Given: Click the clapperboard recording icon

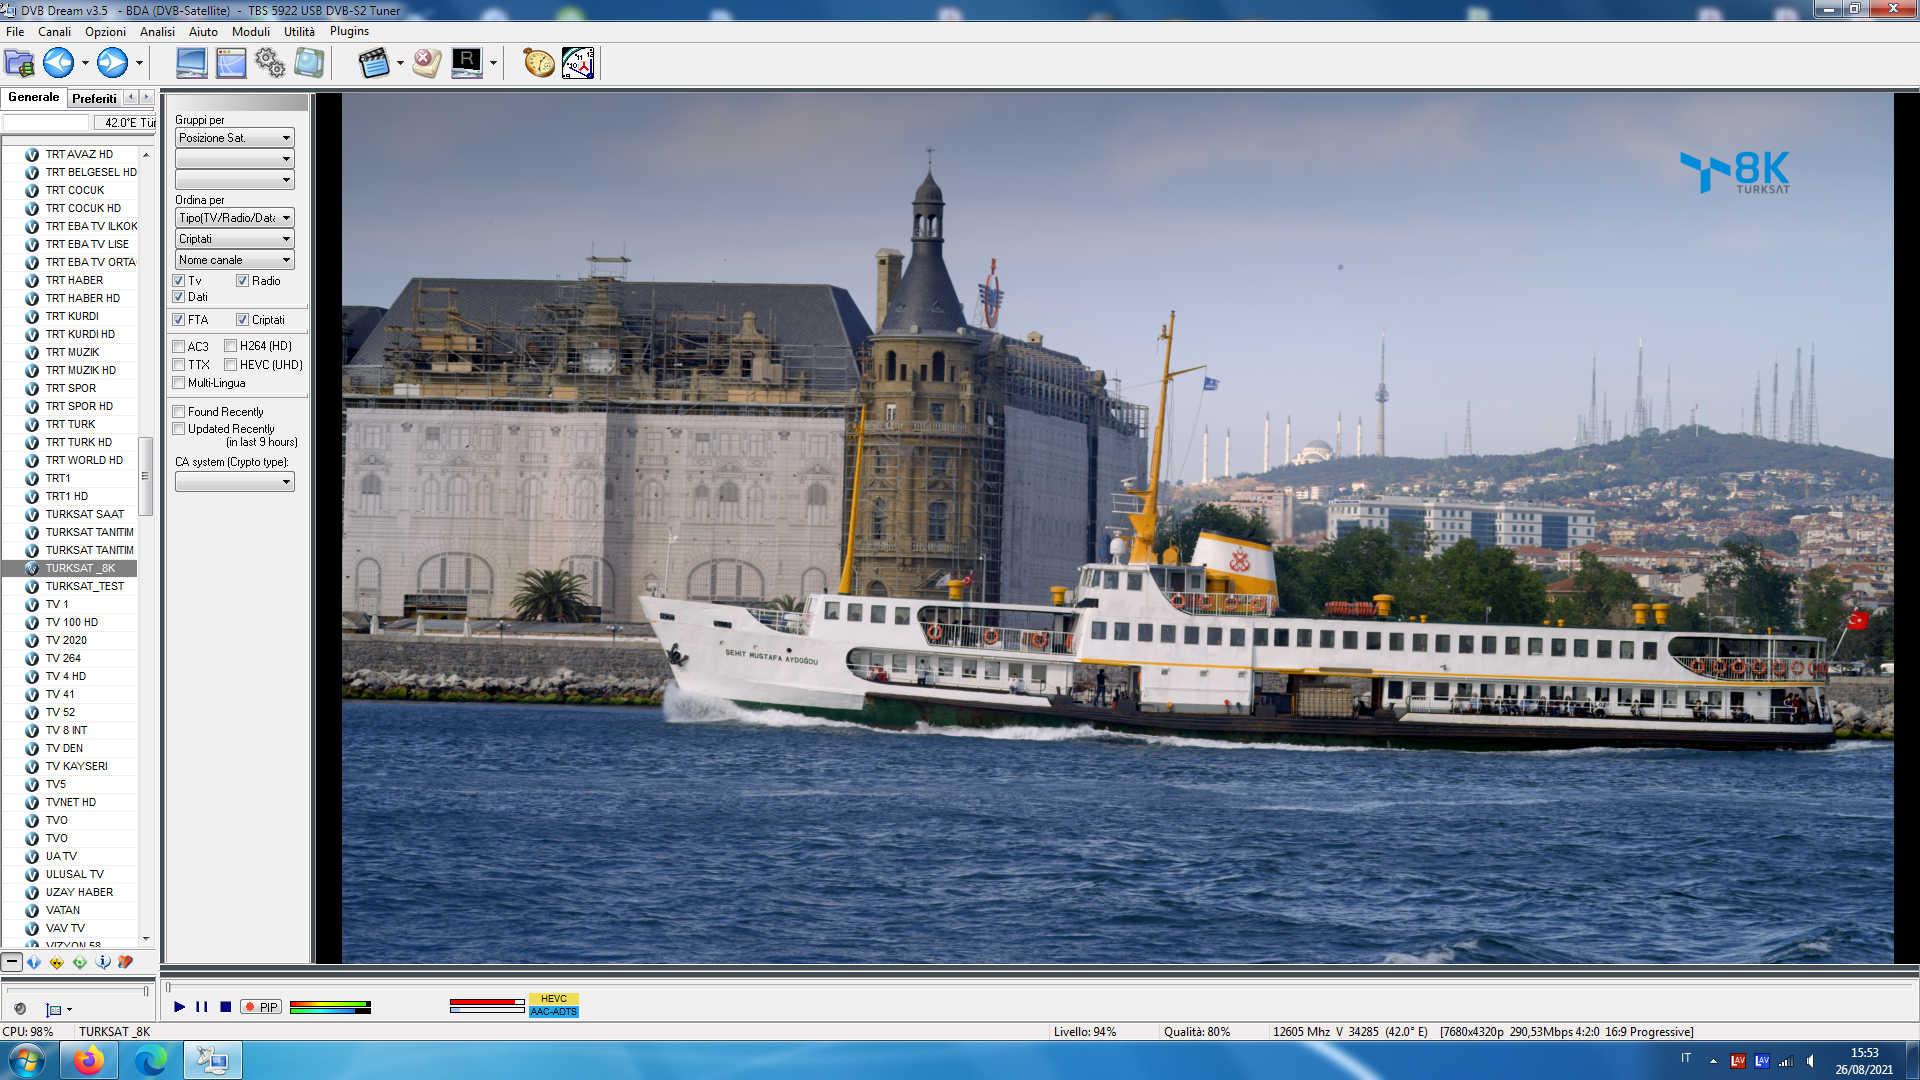Looking at the screenshot, I should (373, 63).
